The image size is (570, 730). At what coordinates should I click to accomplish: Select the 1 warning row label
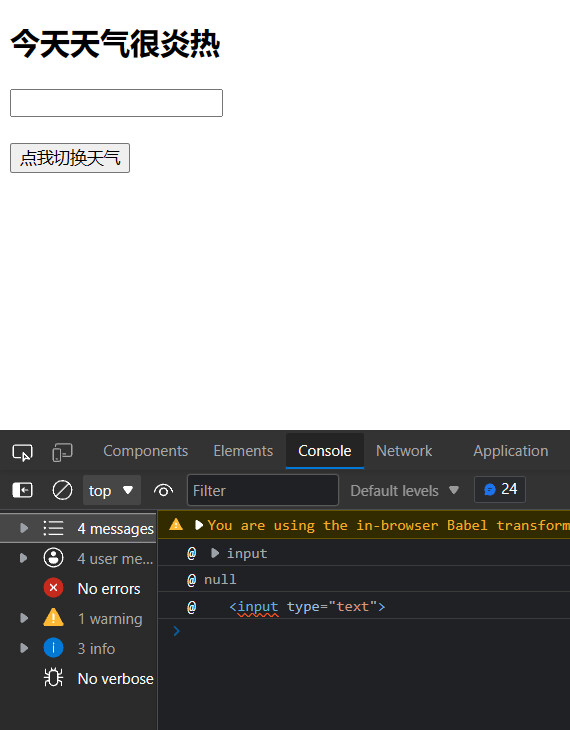click(110, 619)
